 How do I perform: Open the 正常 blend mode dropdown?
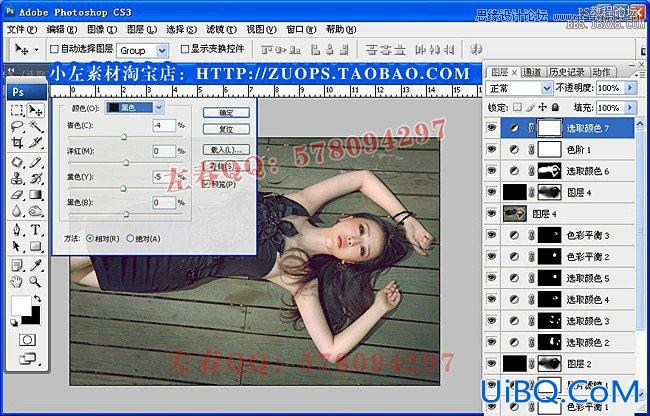point(519,88)
